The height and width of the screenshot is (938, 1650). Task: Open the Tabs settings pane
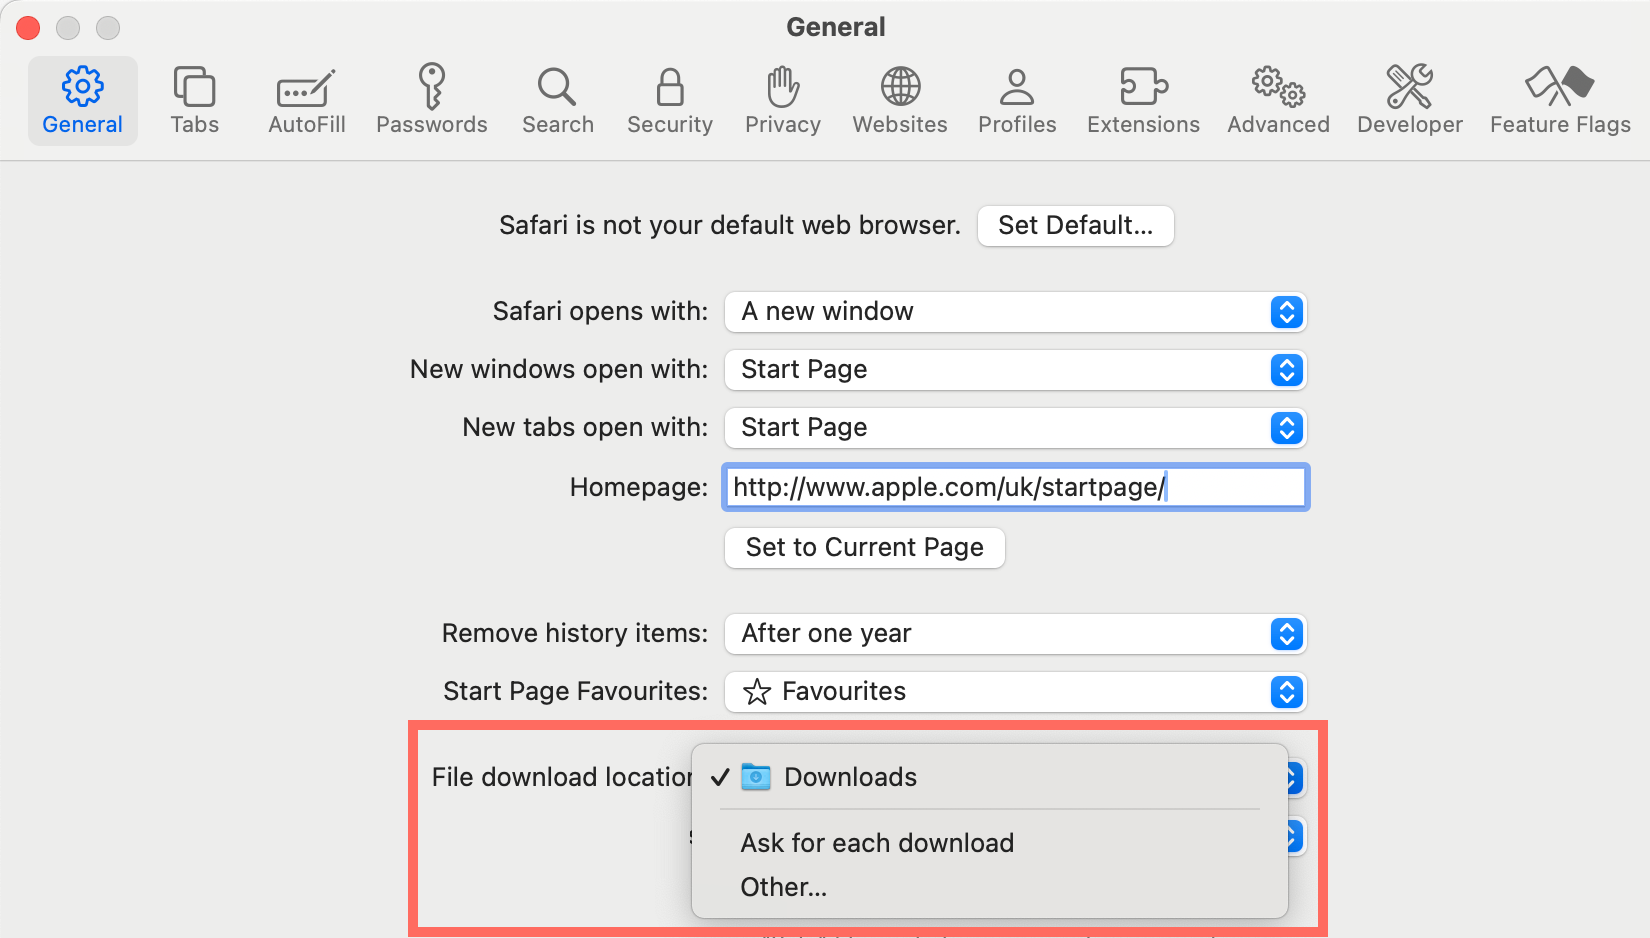(x=194, y=101)
